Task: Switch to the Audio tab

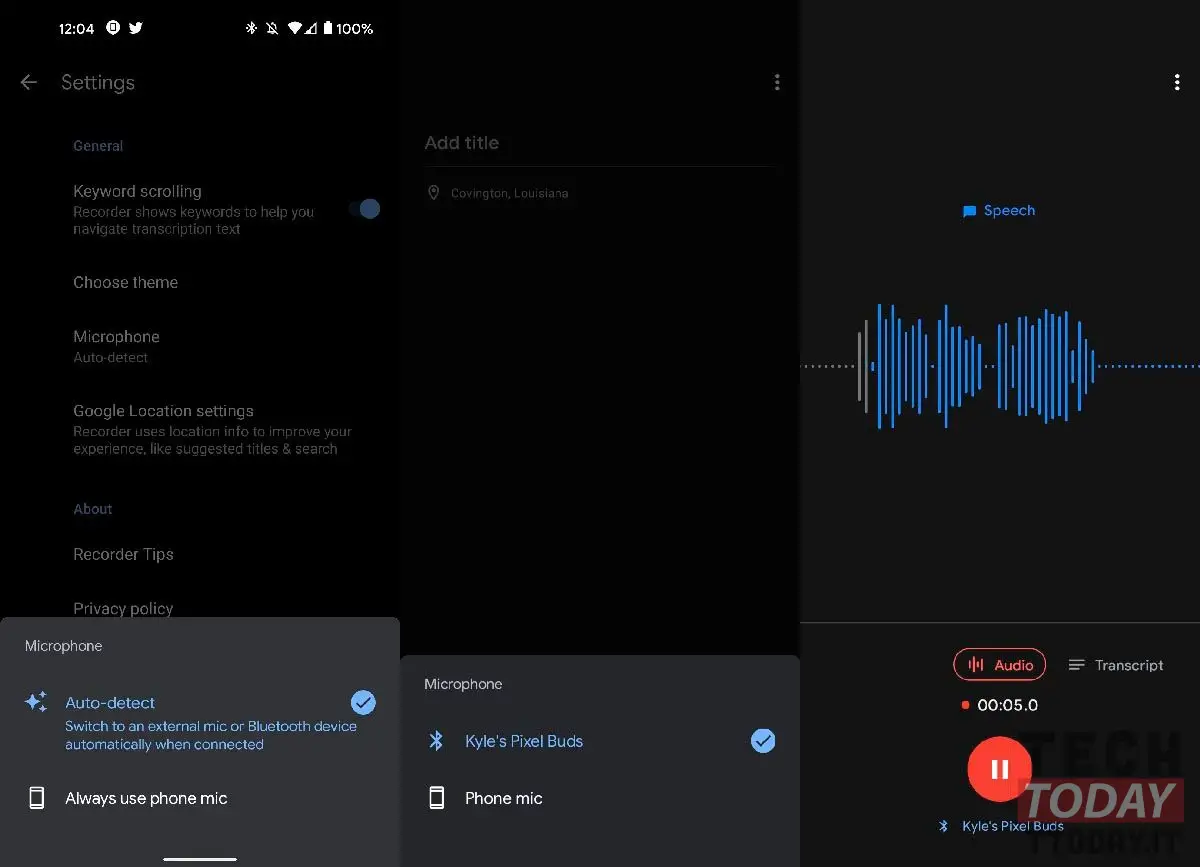Action: point(1000,665)
